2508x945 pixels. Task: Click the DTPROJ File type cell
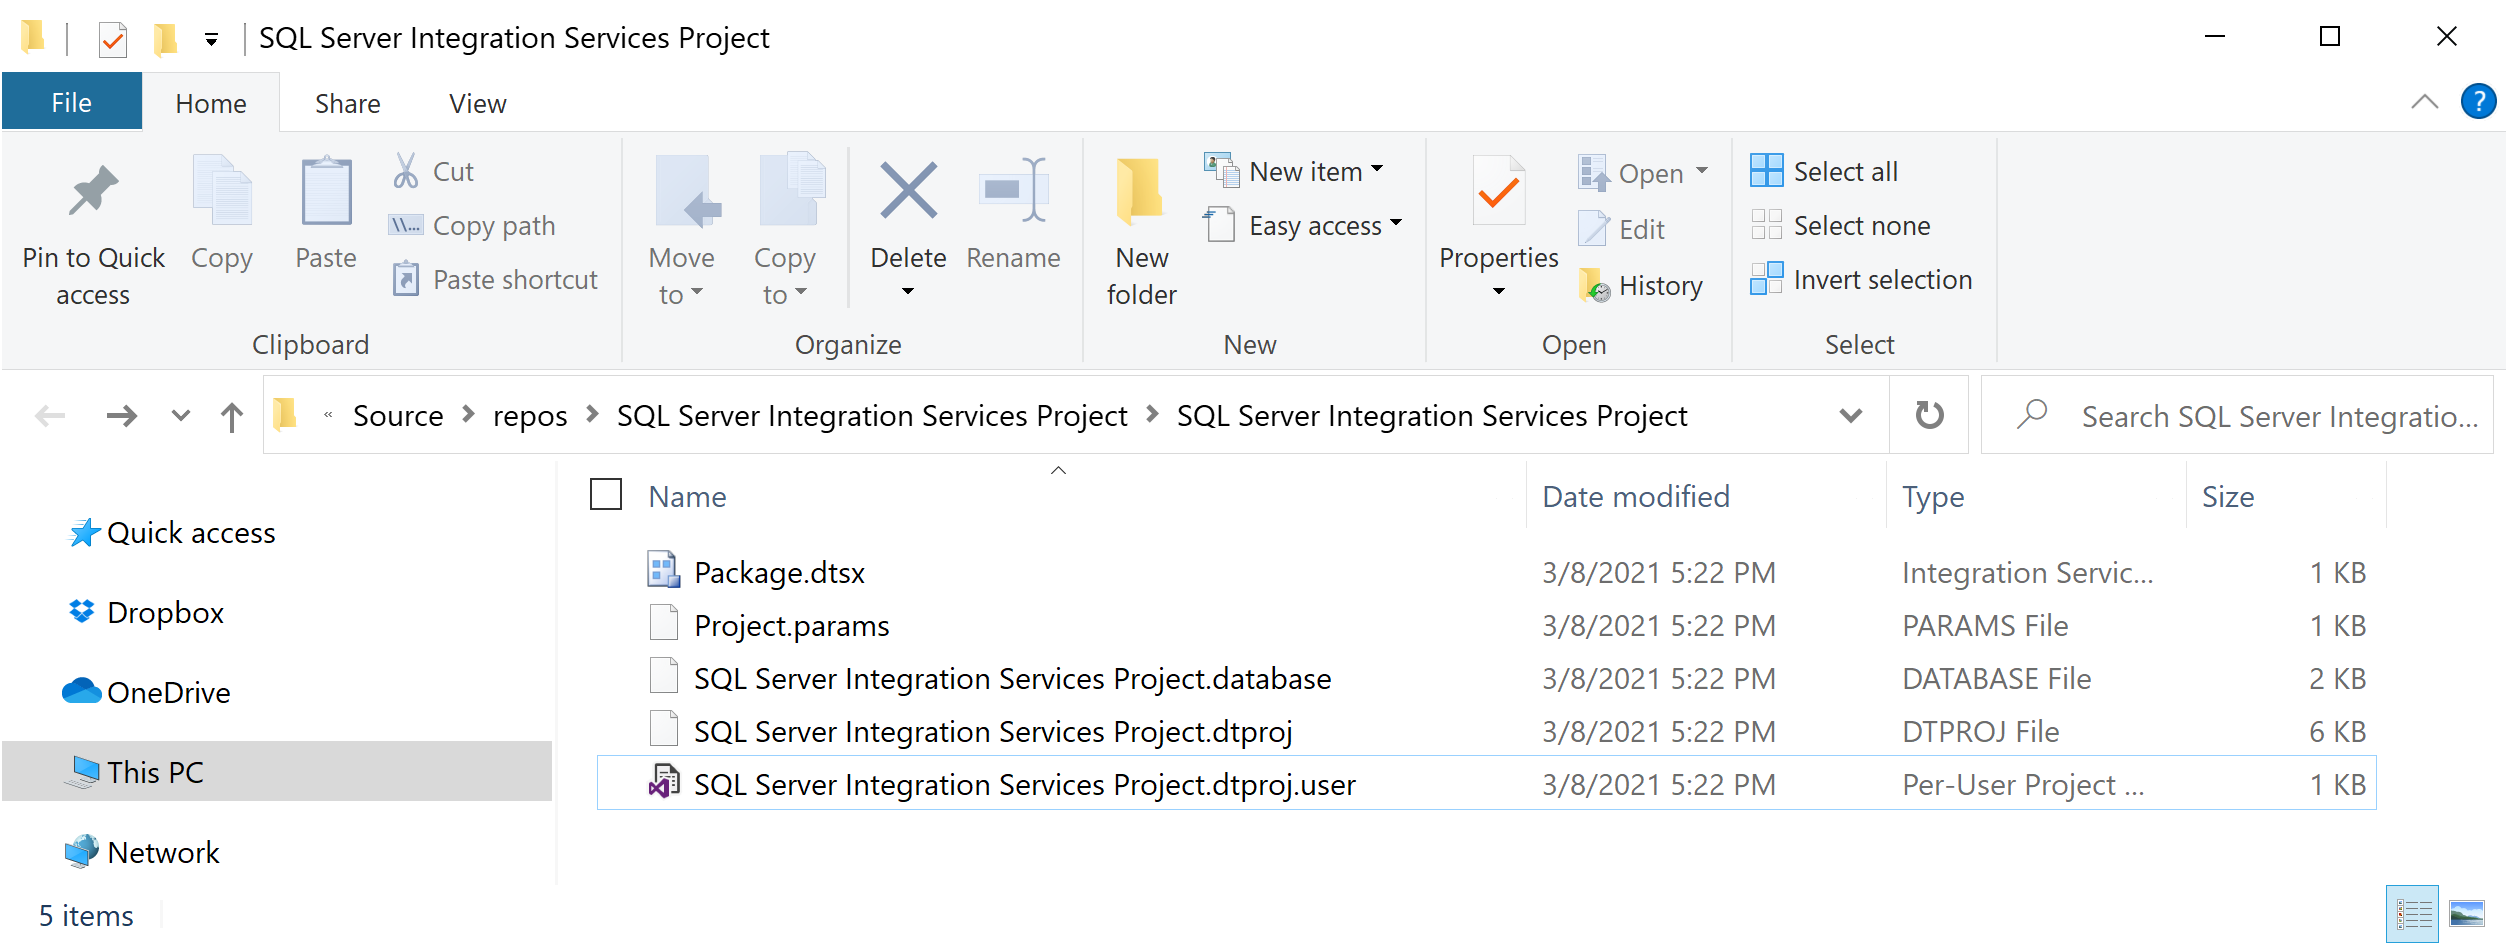[x=1979, y=731]
